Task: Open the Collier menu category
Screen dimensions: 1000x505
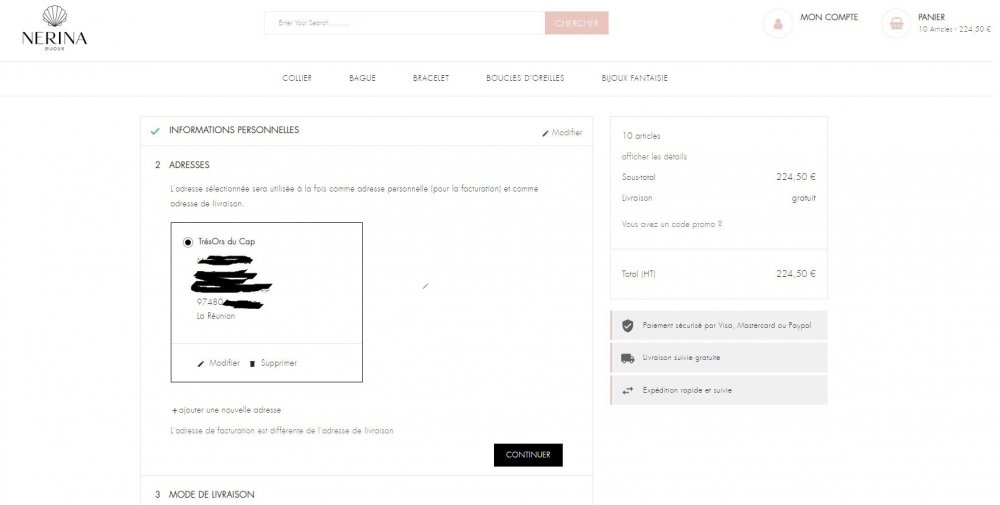Action: click(x=297, y=78)
